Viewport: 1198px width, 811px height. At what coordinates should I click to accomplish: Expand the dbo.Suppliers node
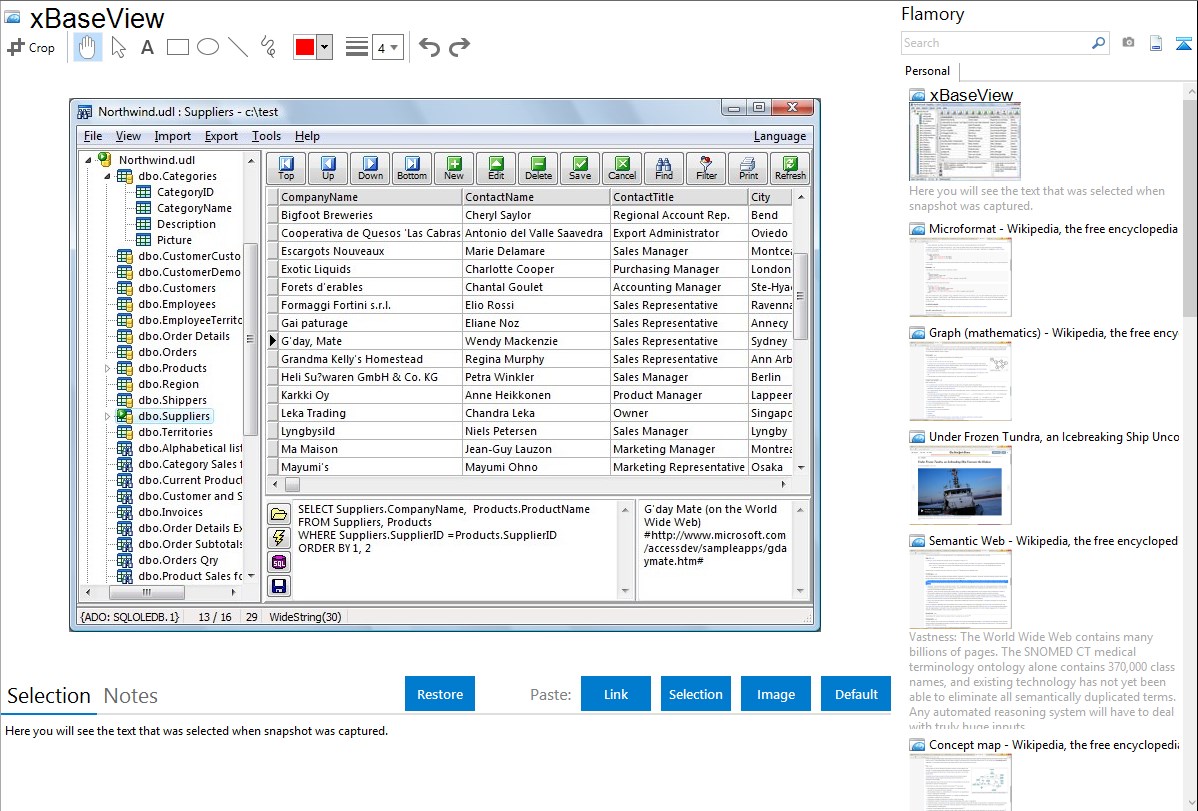pos(108,417)
